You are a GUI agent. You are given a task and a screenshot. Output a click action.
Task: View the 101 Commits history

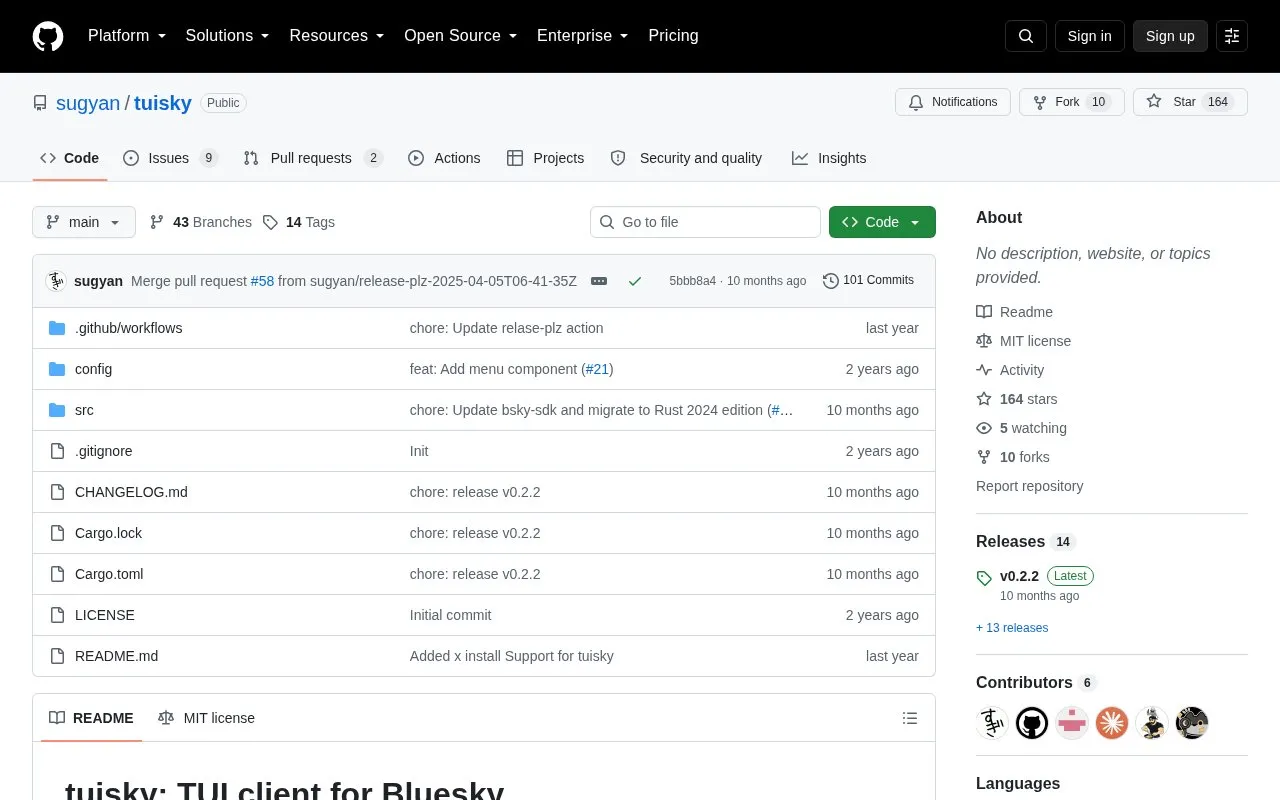(x=868, y=281)
